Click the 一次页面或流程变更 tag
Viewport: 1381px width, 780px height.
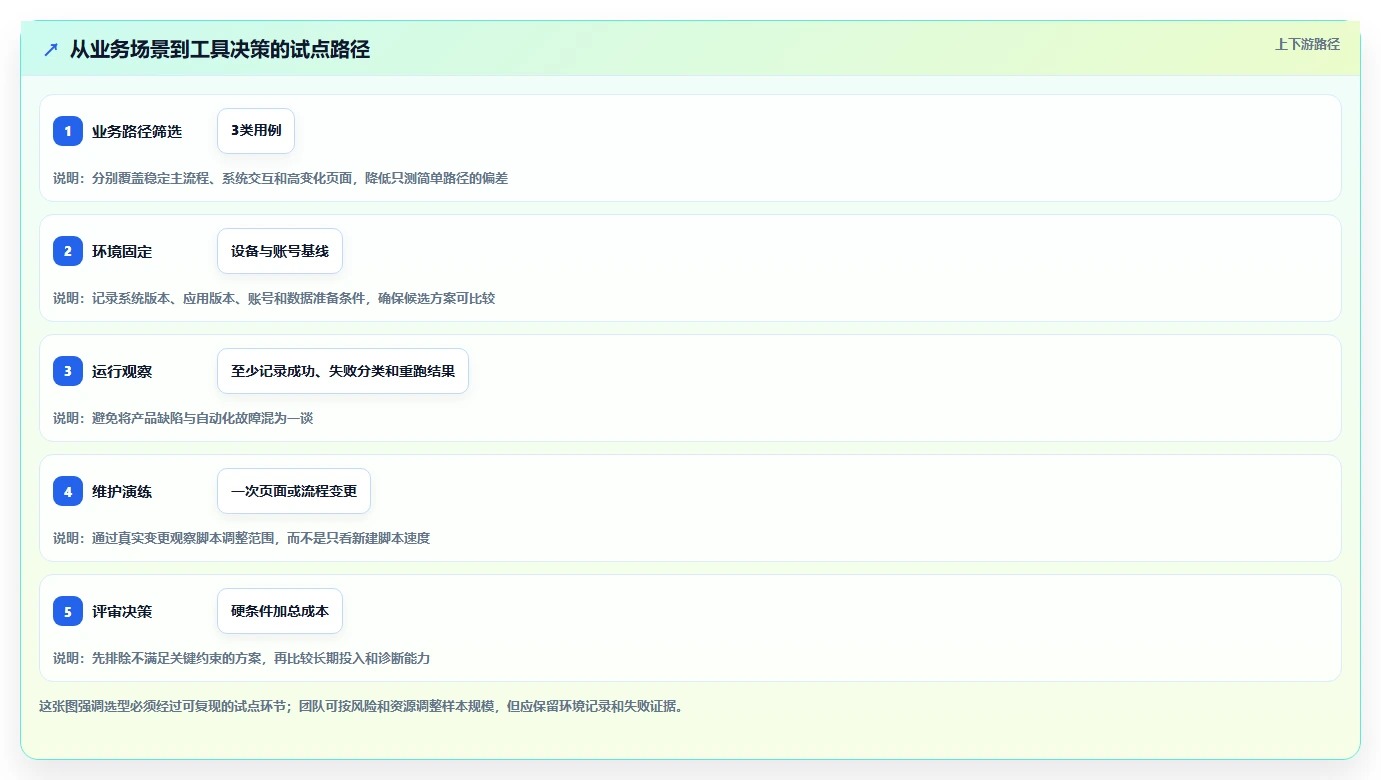click(x=294, y=491)
